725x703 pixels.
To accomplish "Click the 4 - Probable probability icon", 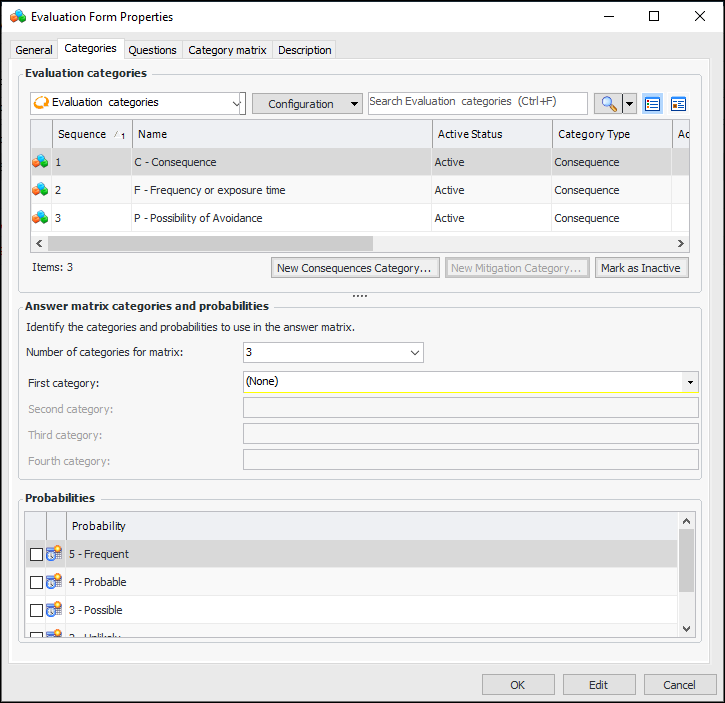I will (55, 582).
